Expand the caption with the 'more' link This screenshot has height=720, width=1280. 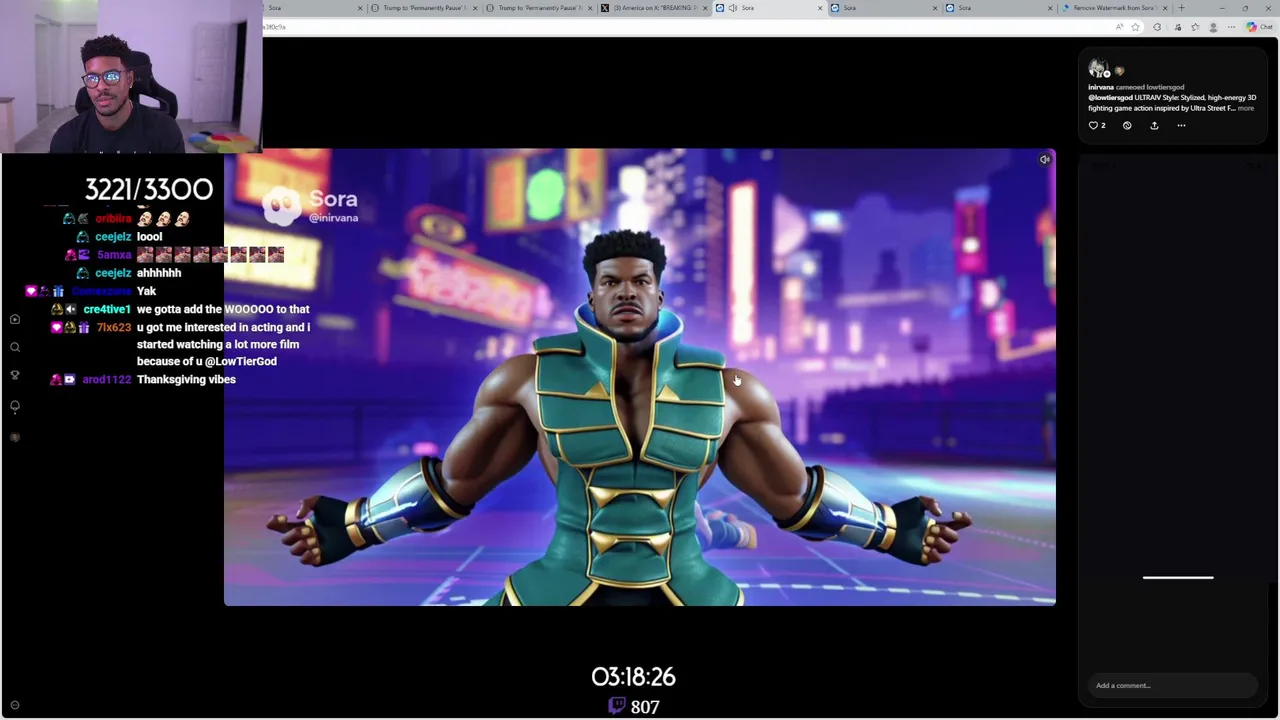tap(1245, 108)
